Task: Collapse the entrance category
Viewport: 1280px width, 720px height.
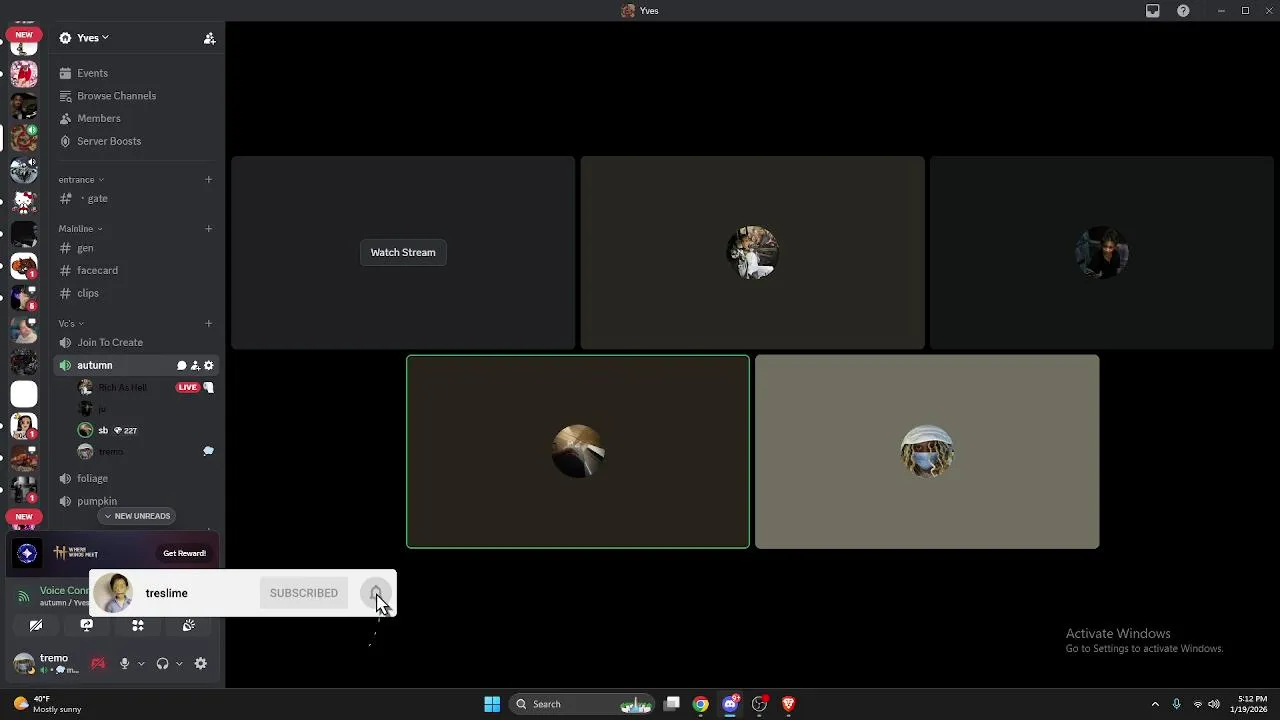Action: point(81,180)
